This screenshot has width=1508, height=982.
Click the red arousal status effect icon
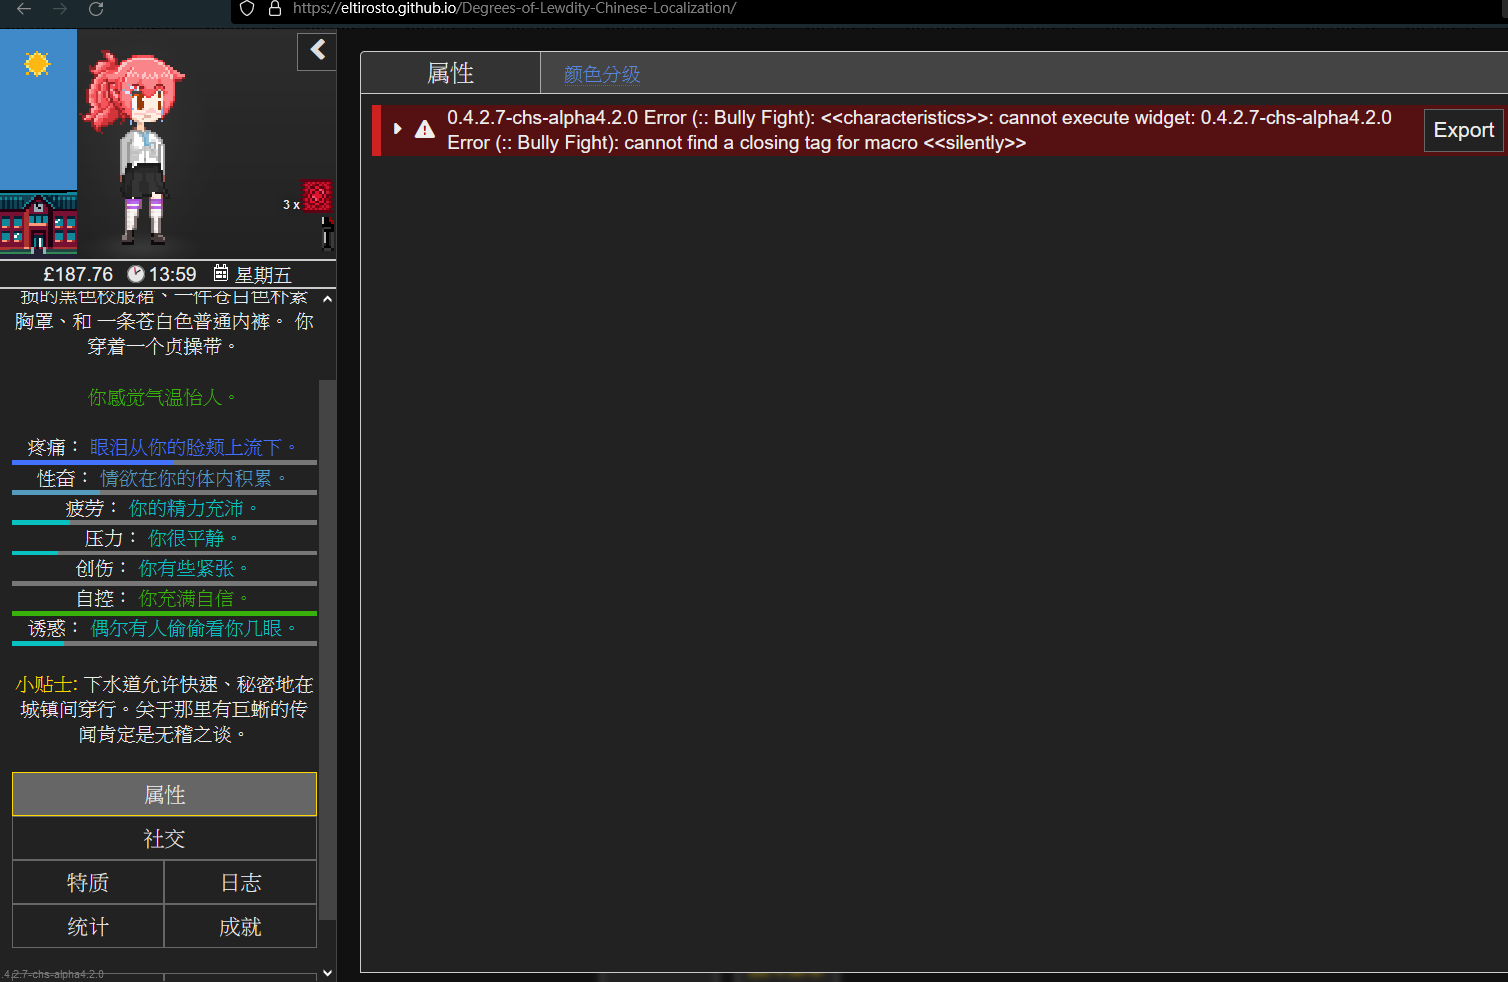pos(316,196)
